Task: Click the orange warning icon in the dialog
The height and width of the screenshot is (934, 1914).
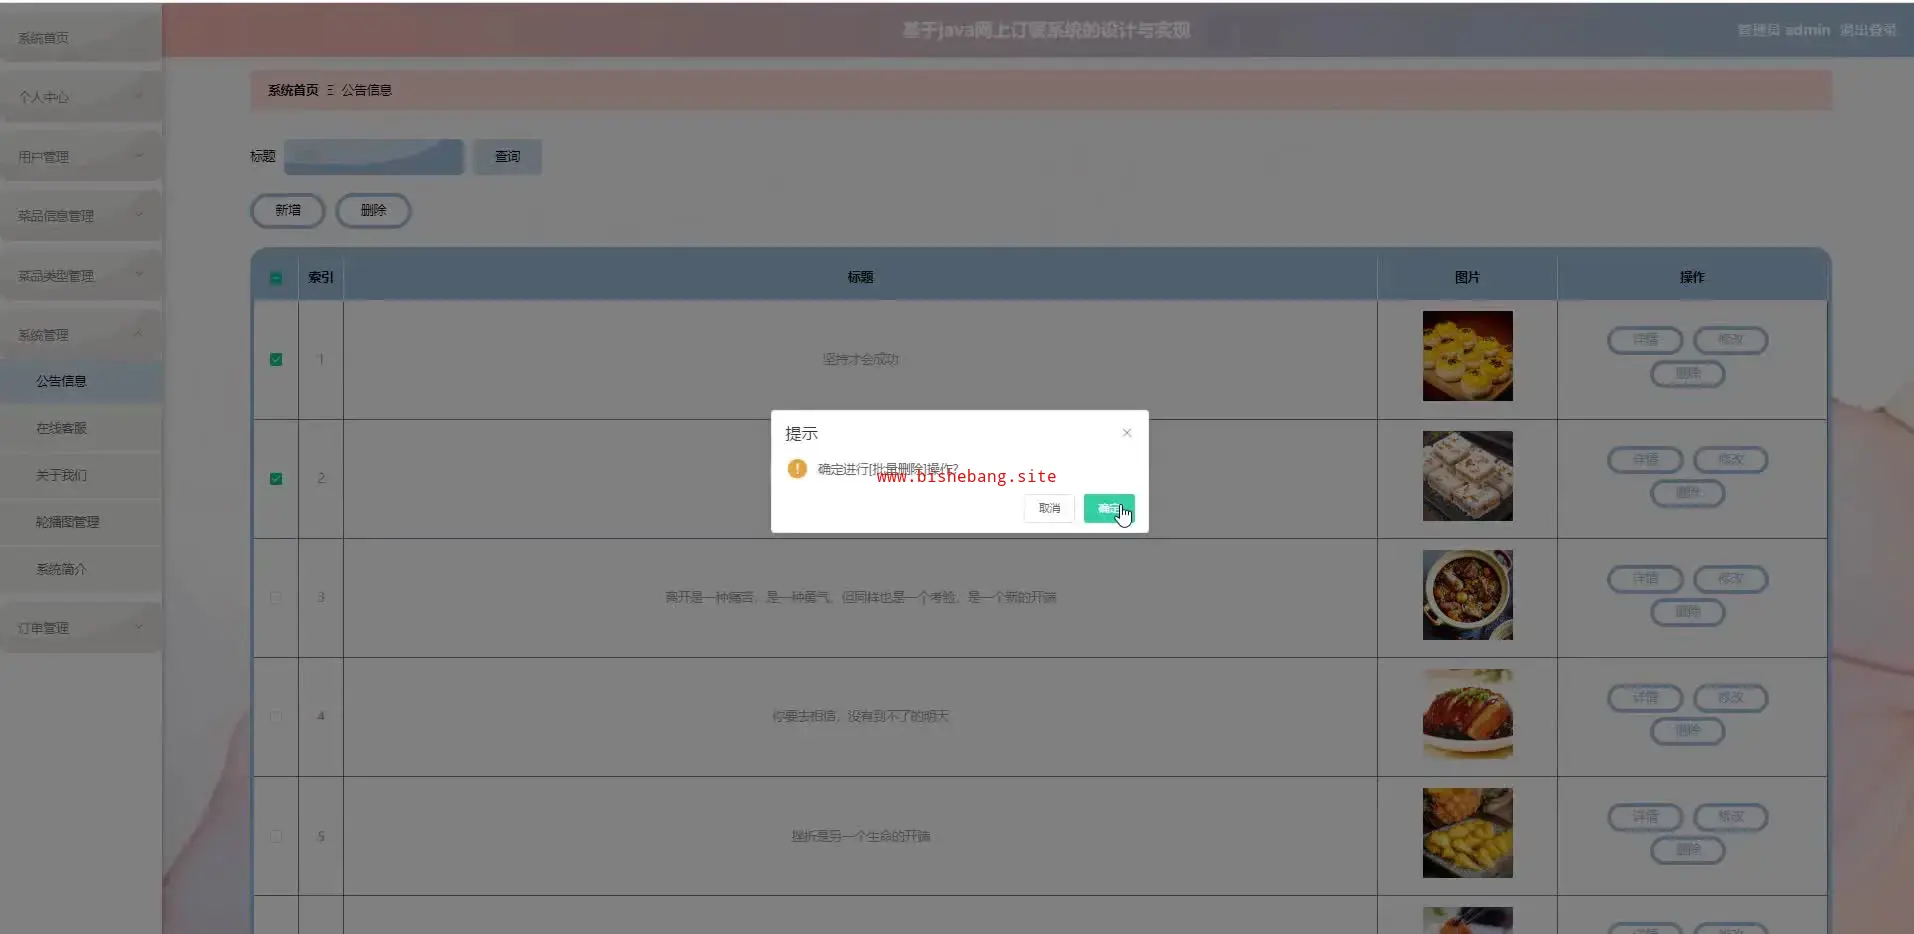Action: 797,468
